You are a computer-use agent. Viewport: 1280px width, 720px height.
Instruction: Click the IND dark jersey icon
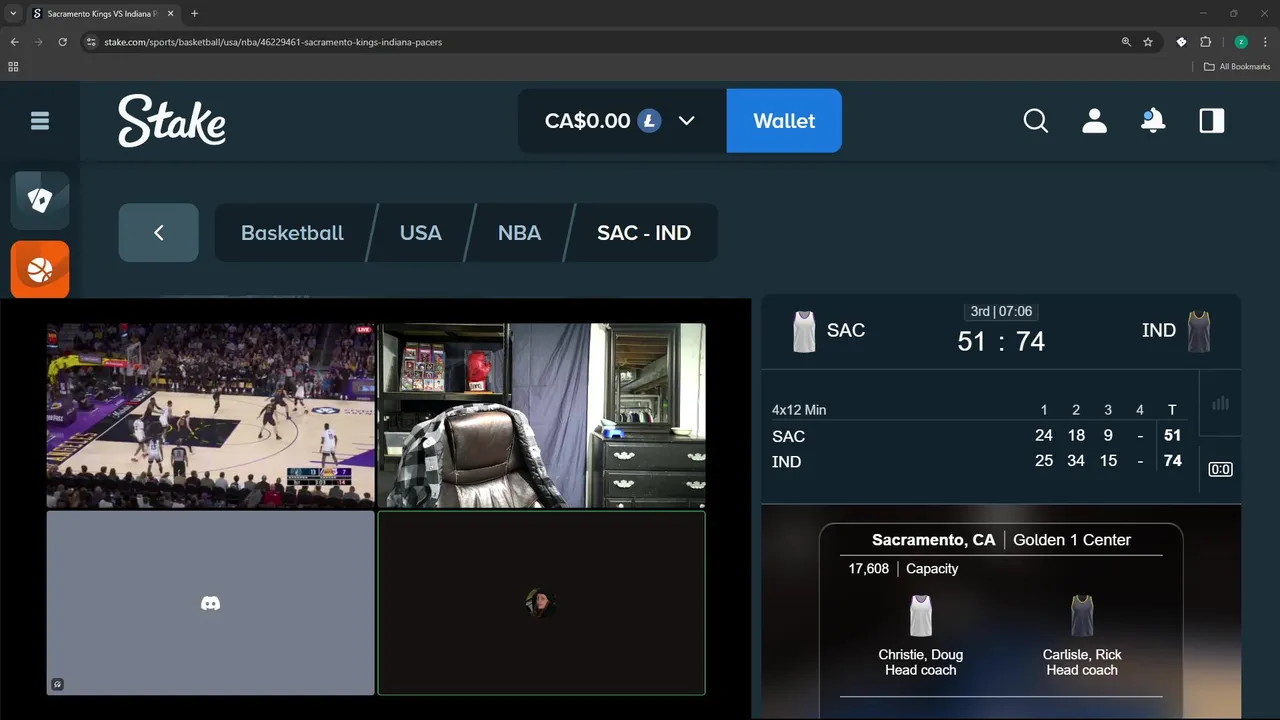(1199, 331)
